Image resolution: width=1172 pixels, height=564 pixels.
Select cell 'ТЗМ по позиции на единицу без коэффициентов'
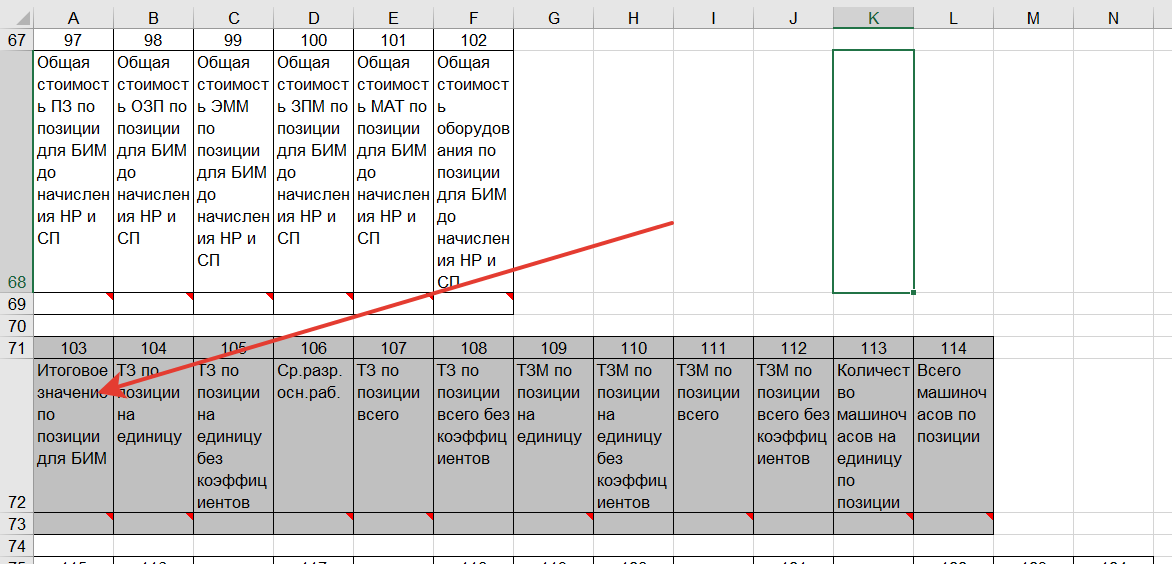point(633,436)
